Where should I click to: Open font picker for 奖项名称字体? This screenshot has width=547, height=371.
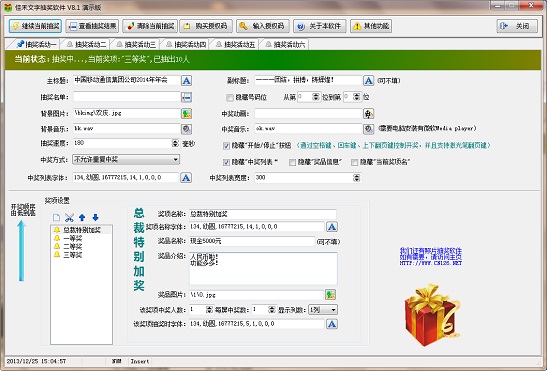(332, 227)
